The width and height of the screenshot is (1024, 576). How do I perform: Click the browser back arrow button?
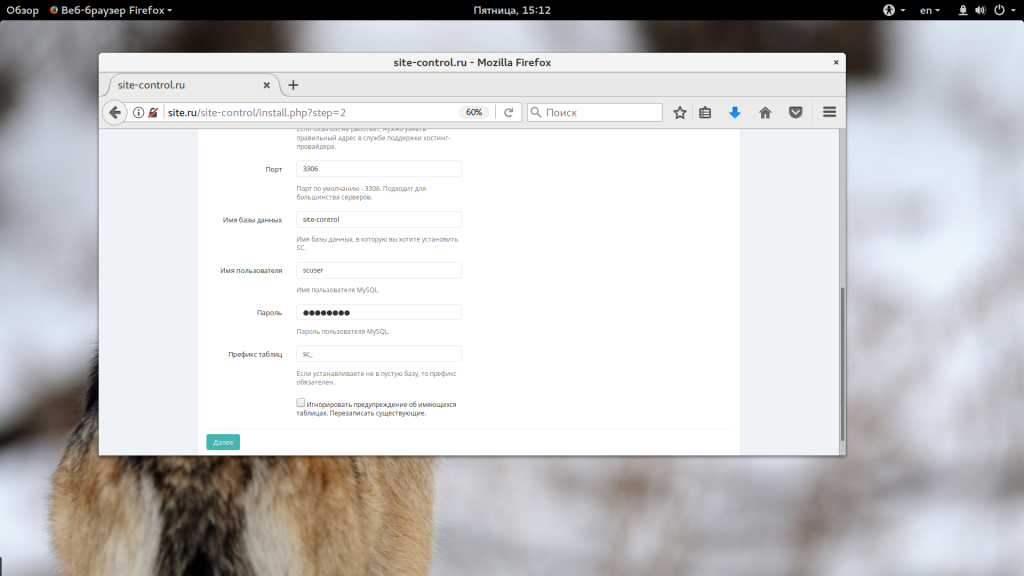point(114,113)
